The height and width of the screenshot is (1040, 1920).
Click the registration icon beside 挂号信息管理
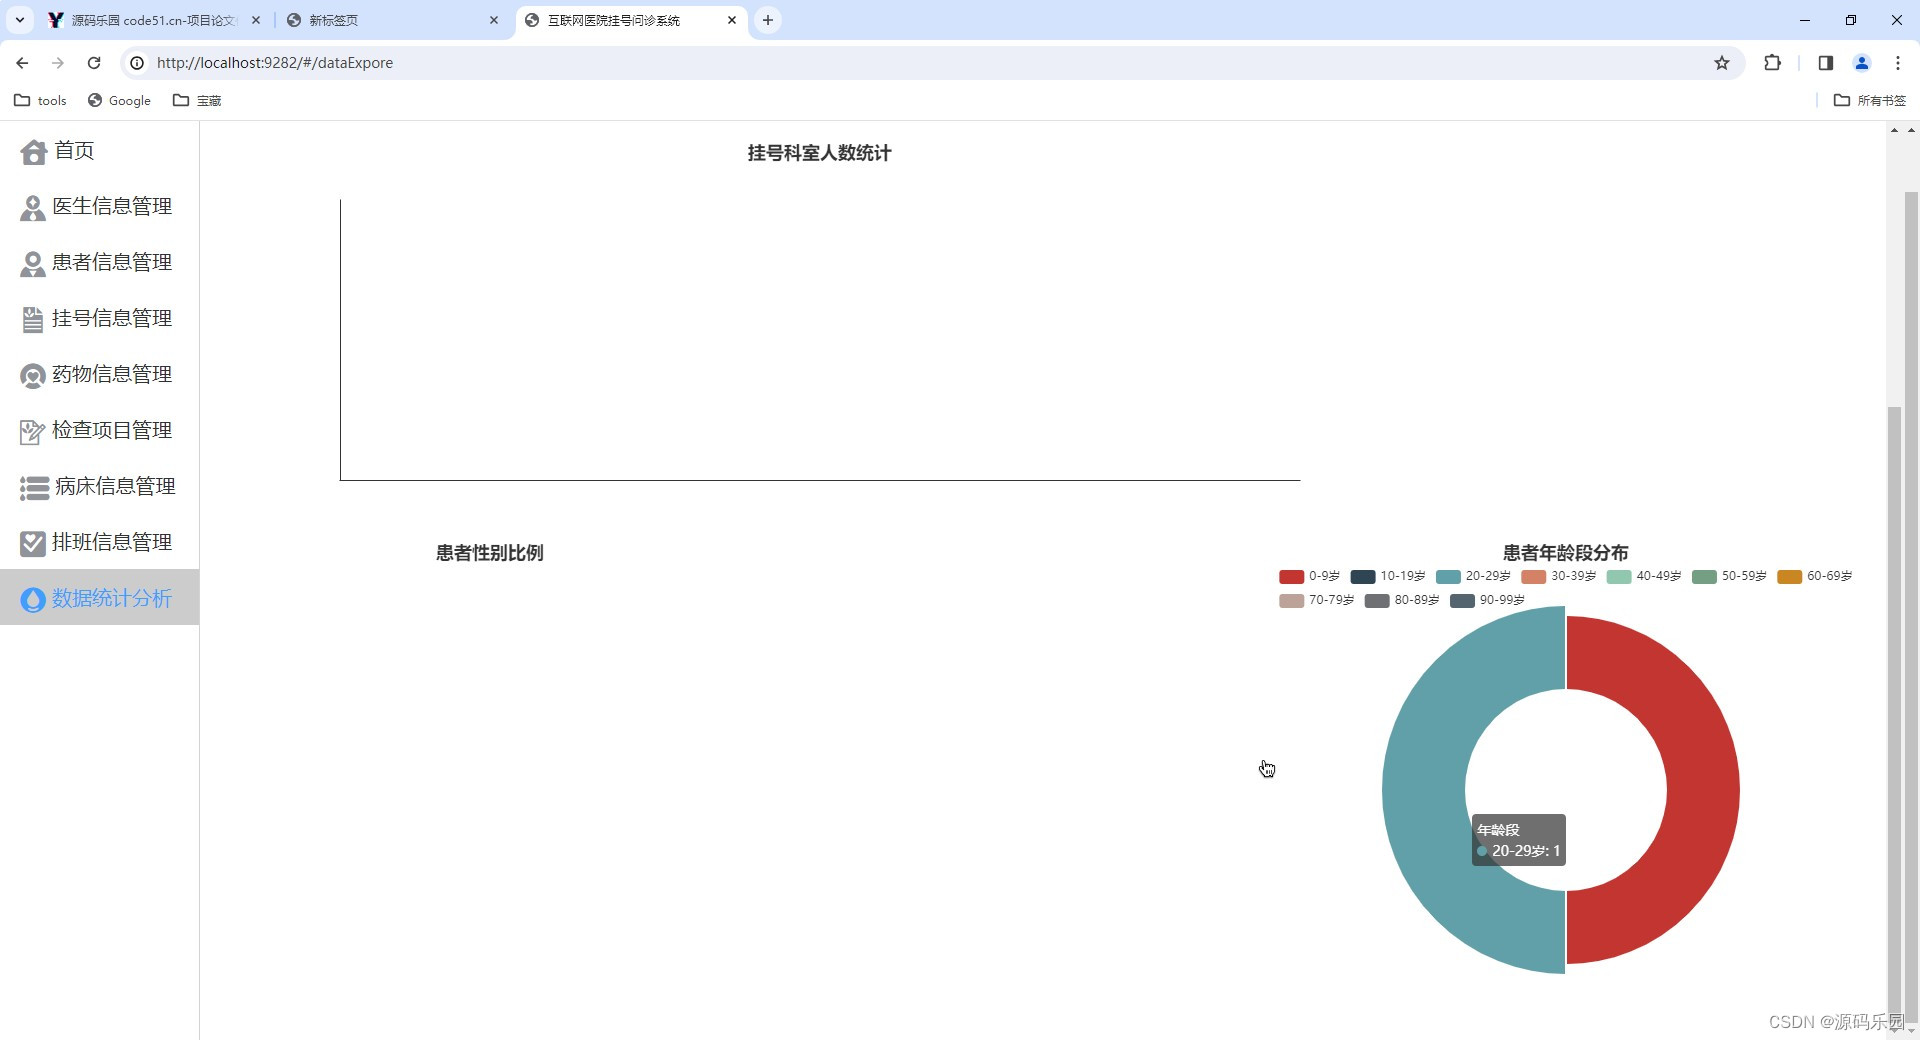[x=33, y=320]
